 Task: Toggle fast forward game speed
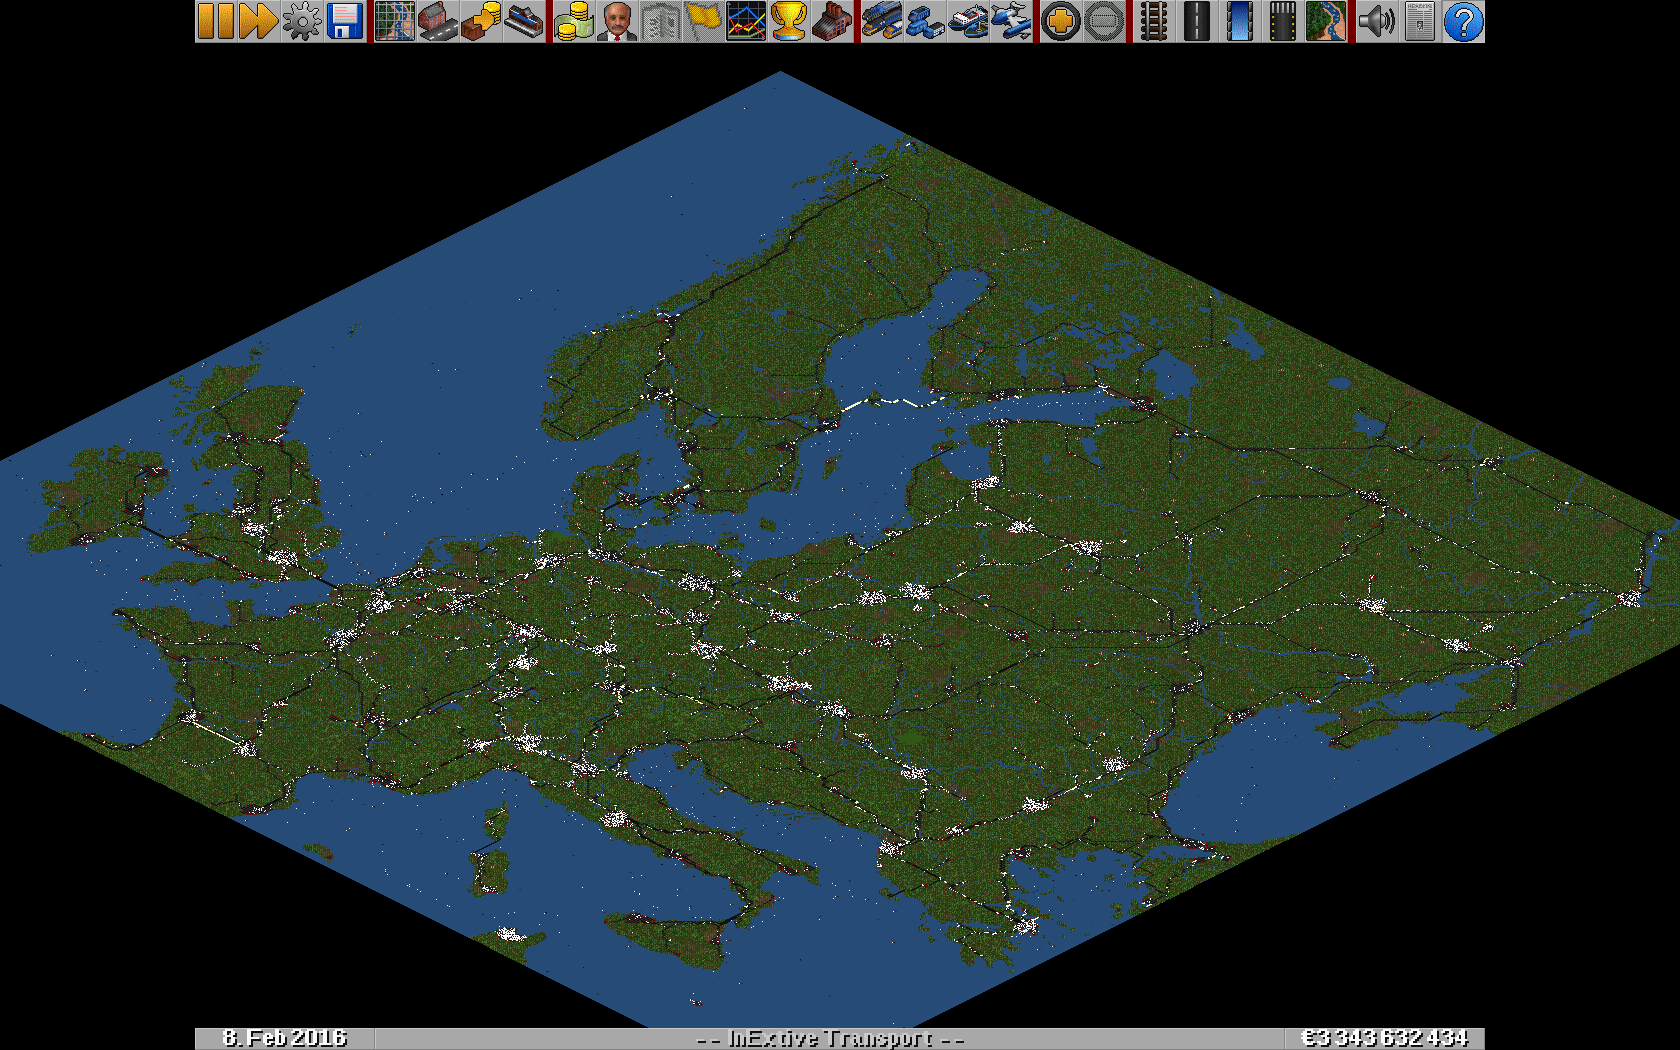click(x=259, y=21)
